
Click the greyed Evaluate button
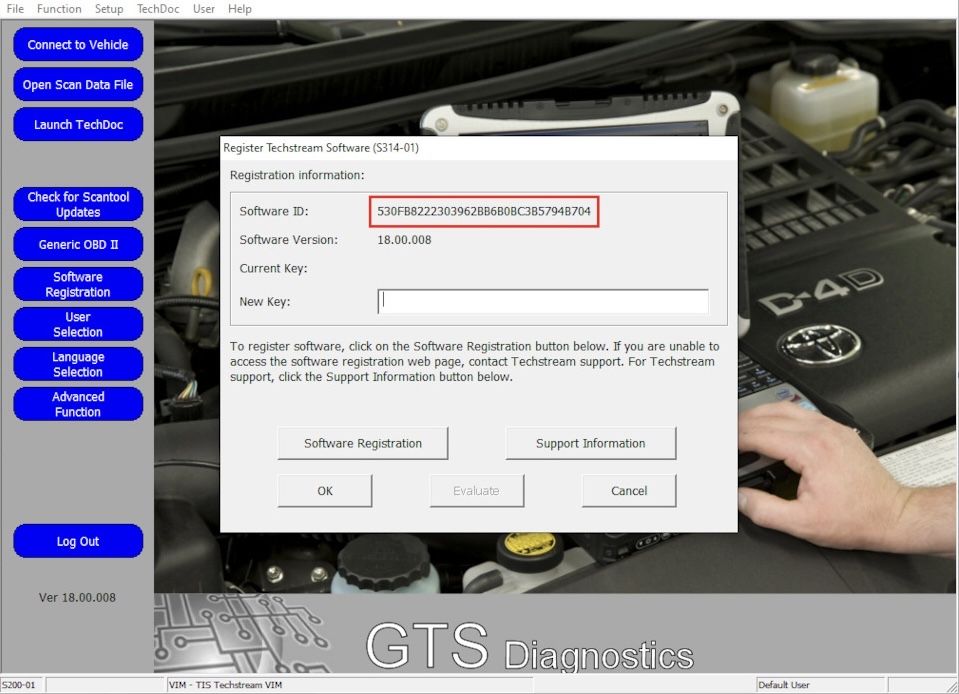(x=476, y=491)
